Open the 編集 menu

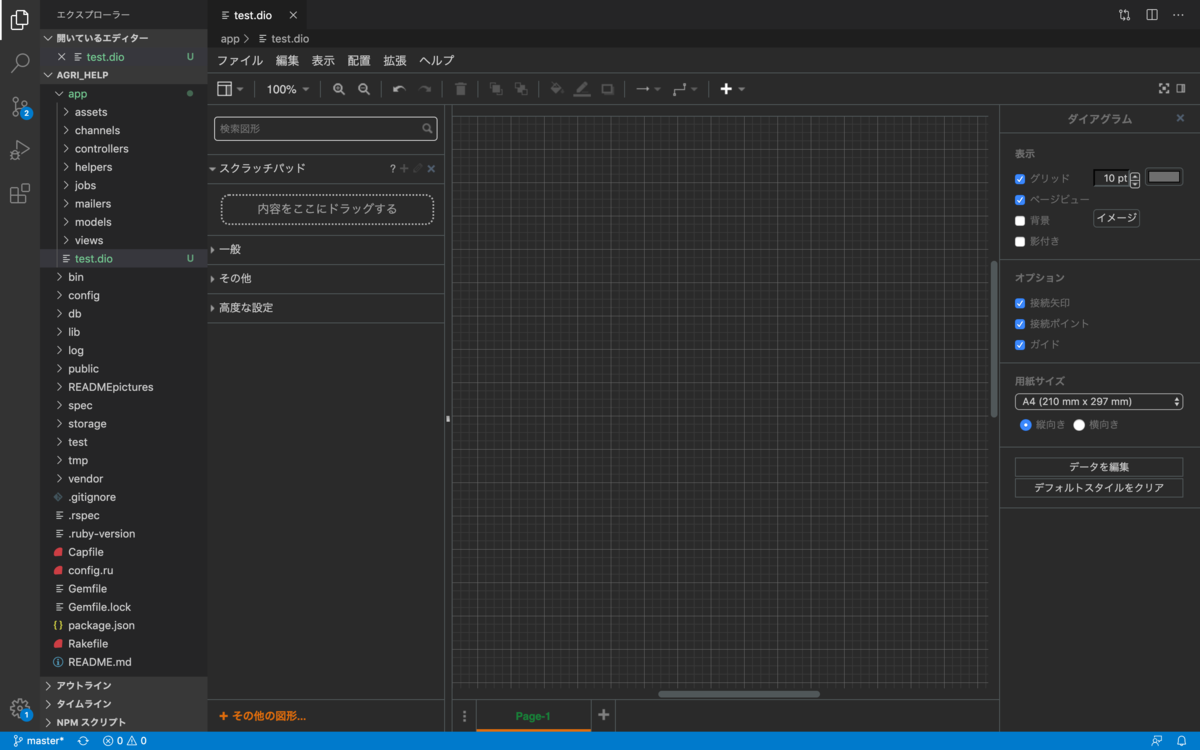click(x=287, y=61)
